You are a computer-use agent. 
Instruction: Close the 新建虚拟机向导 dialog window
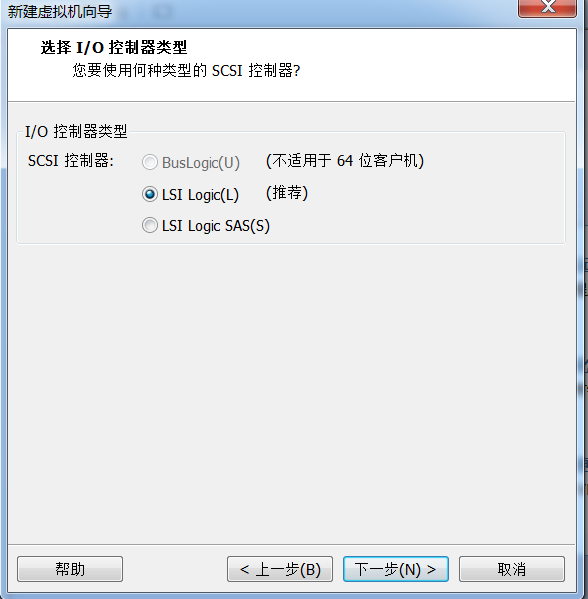coord(547,8)
